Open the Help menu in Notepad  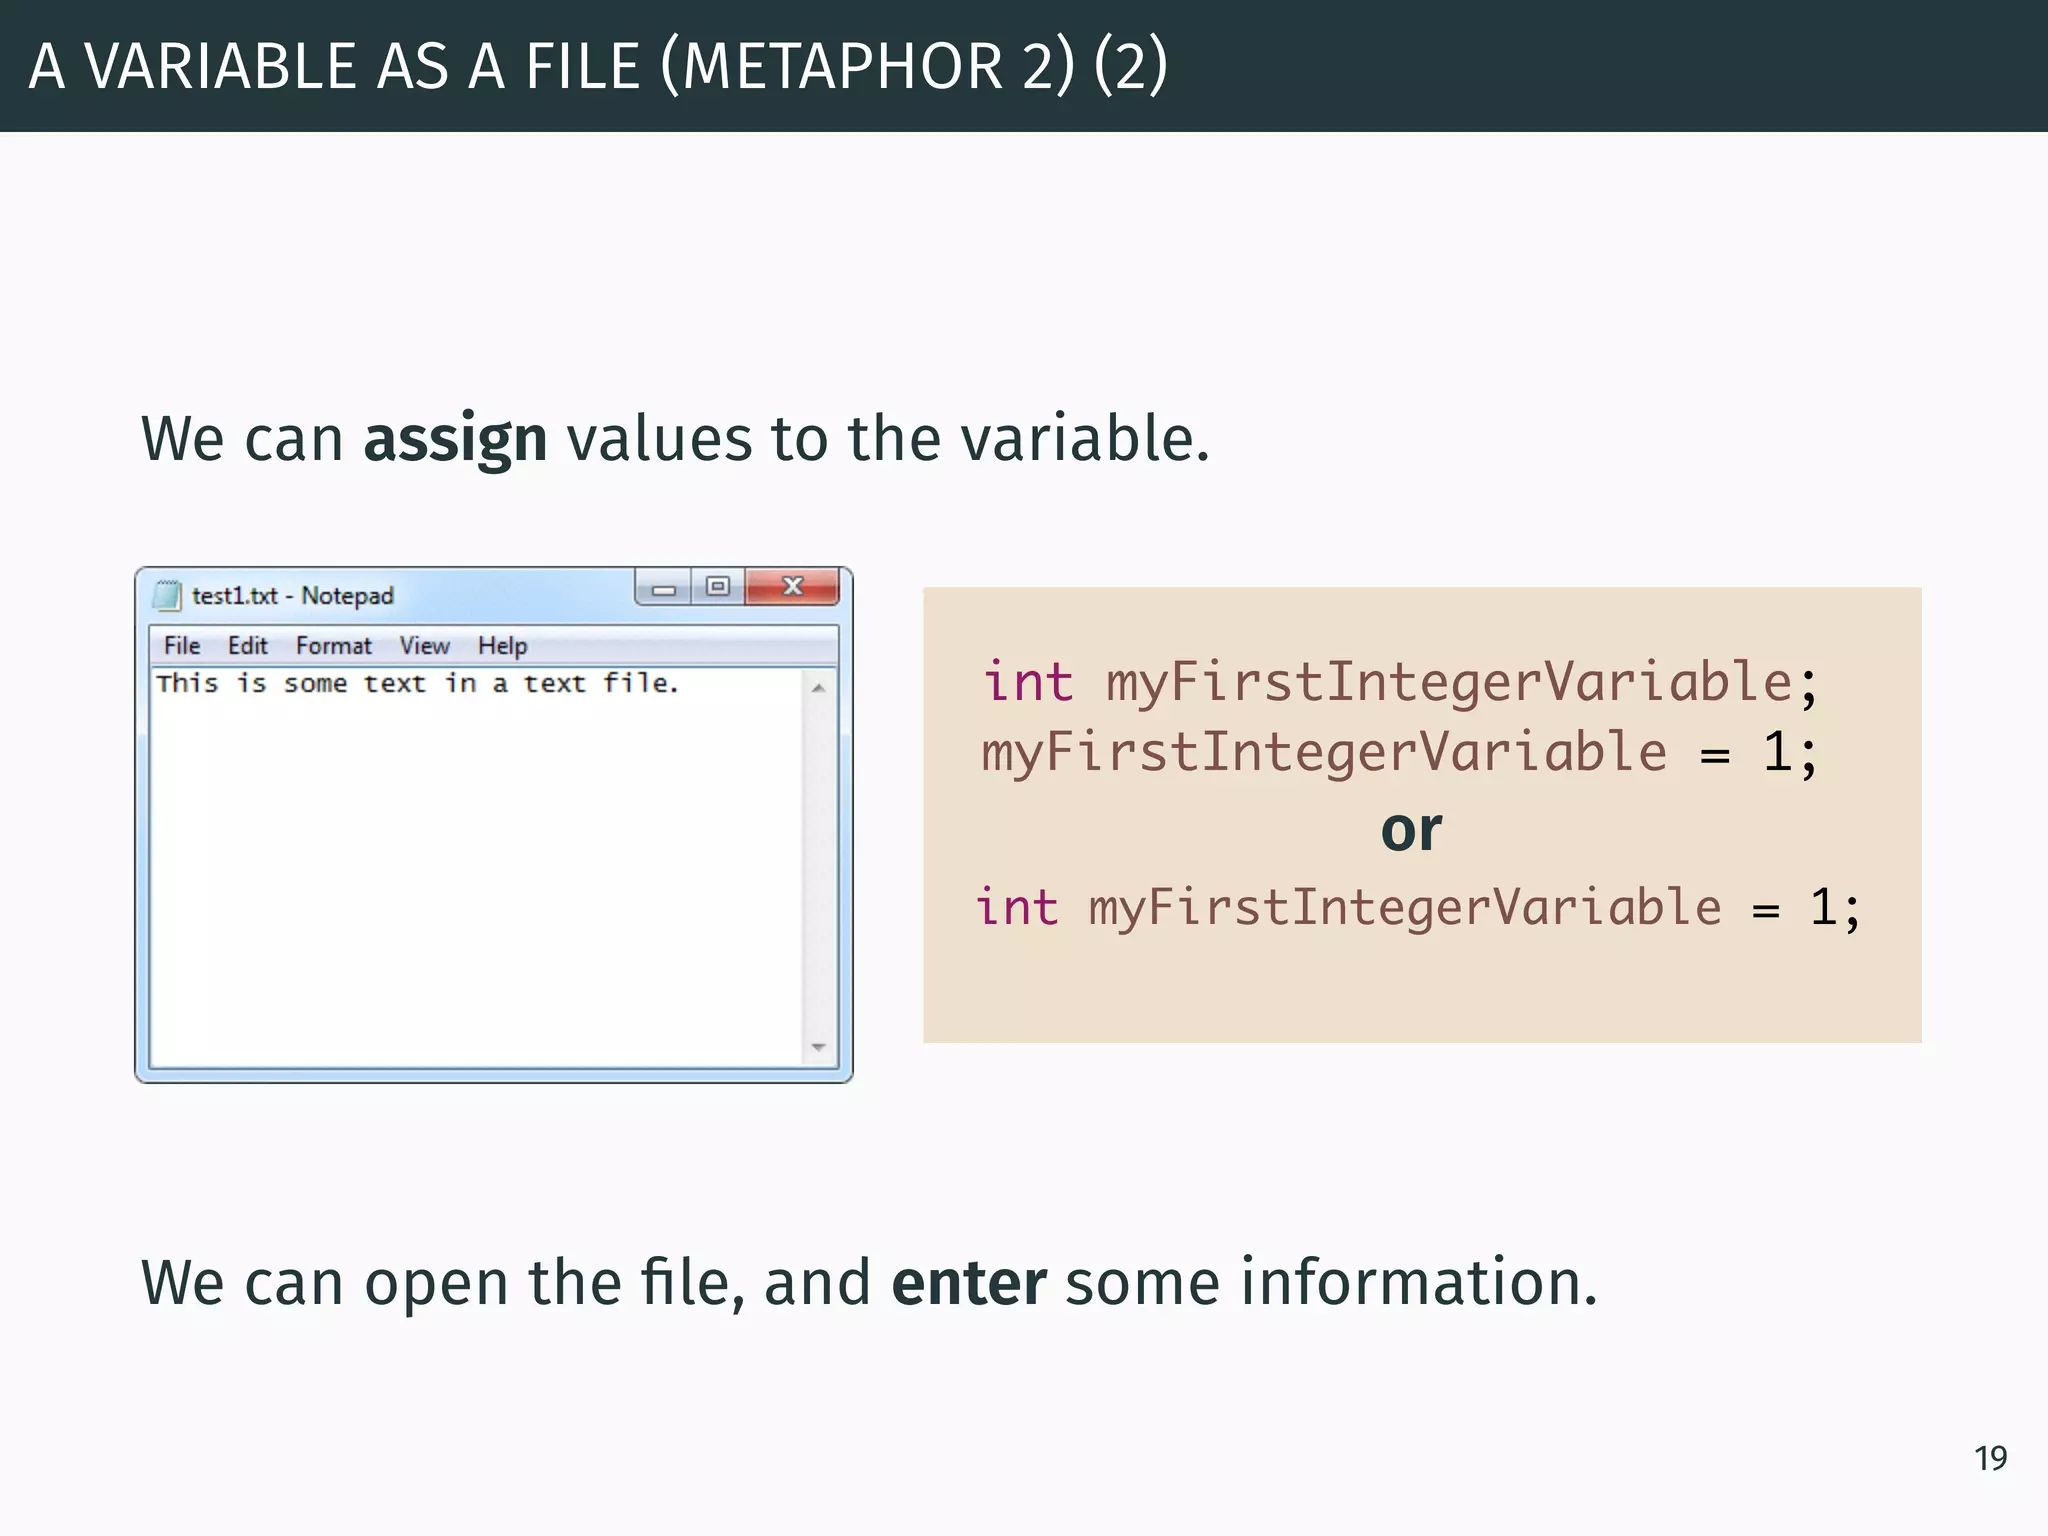point(502,646)
